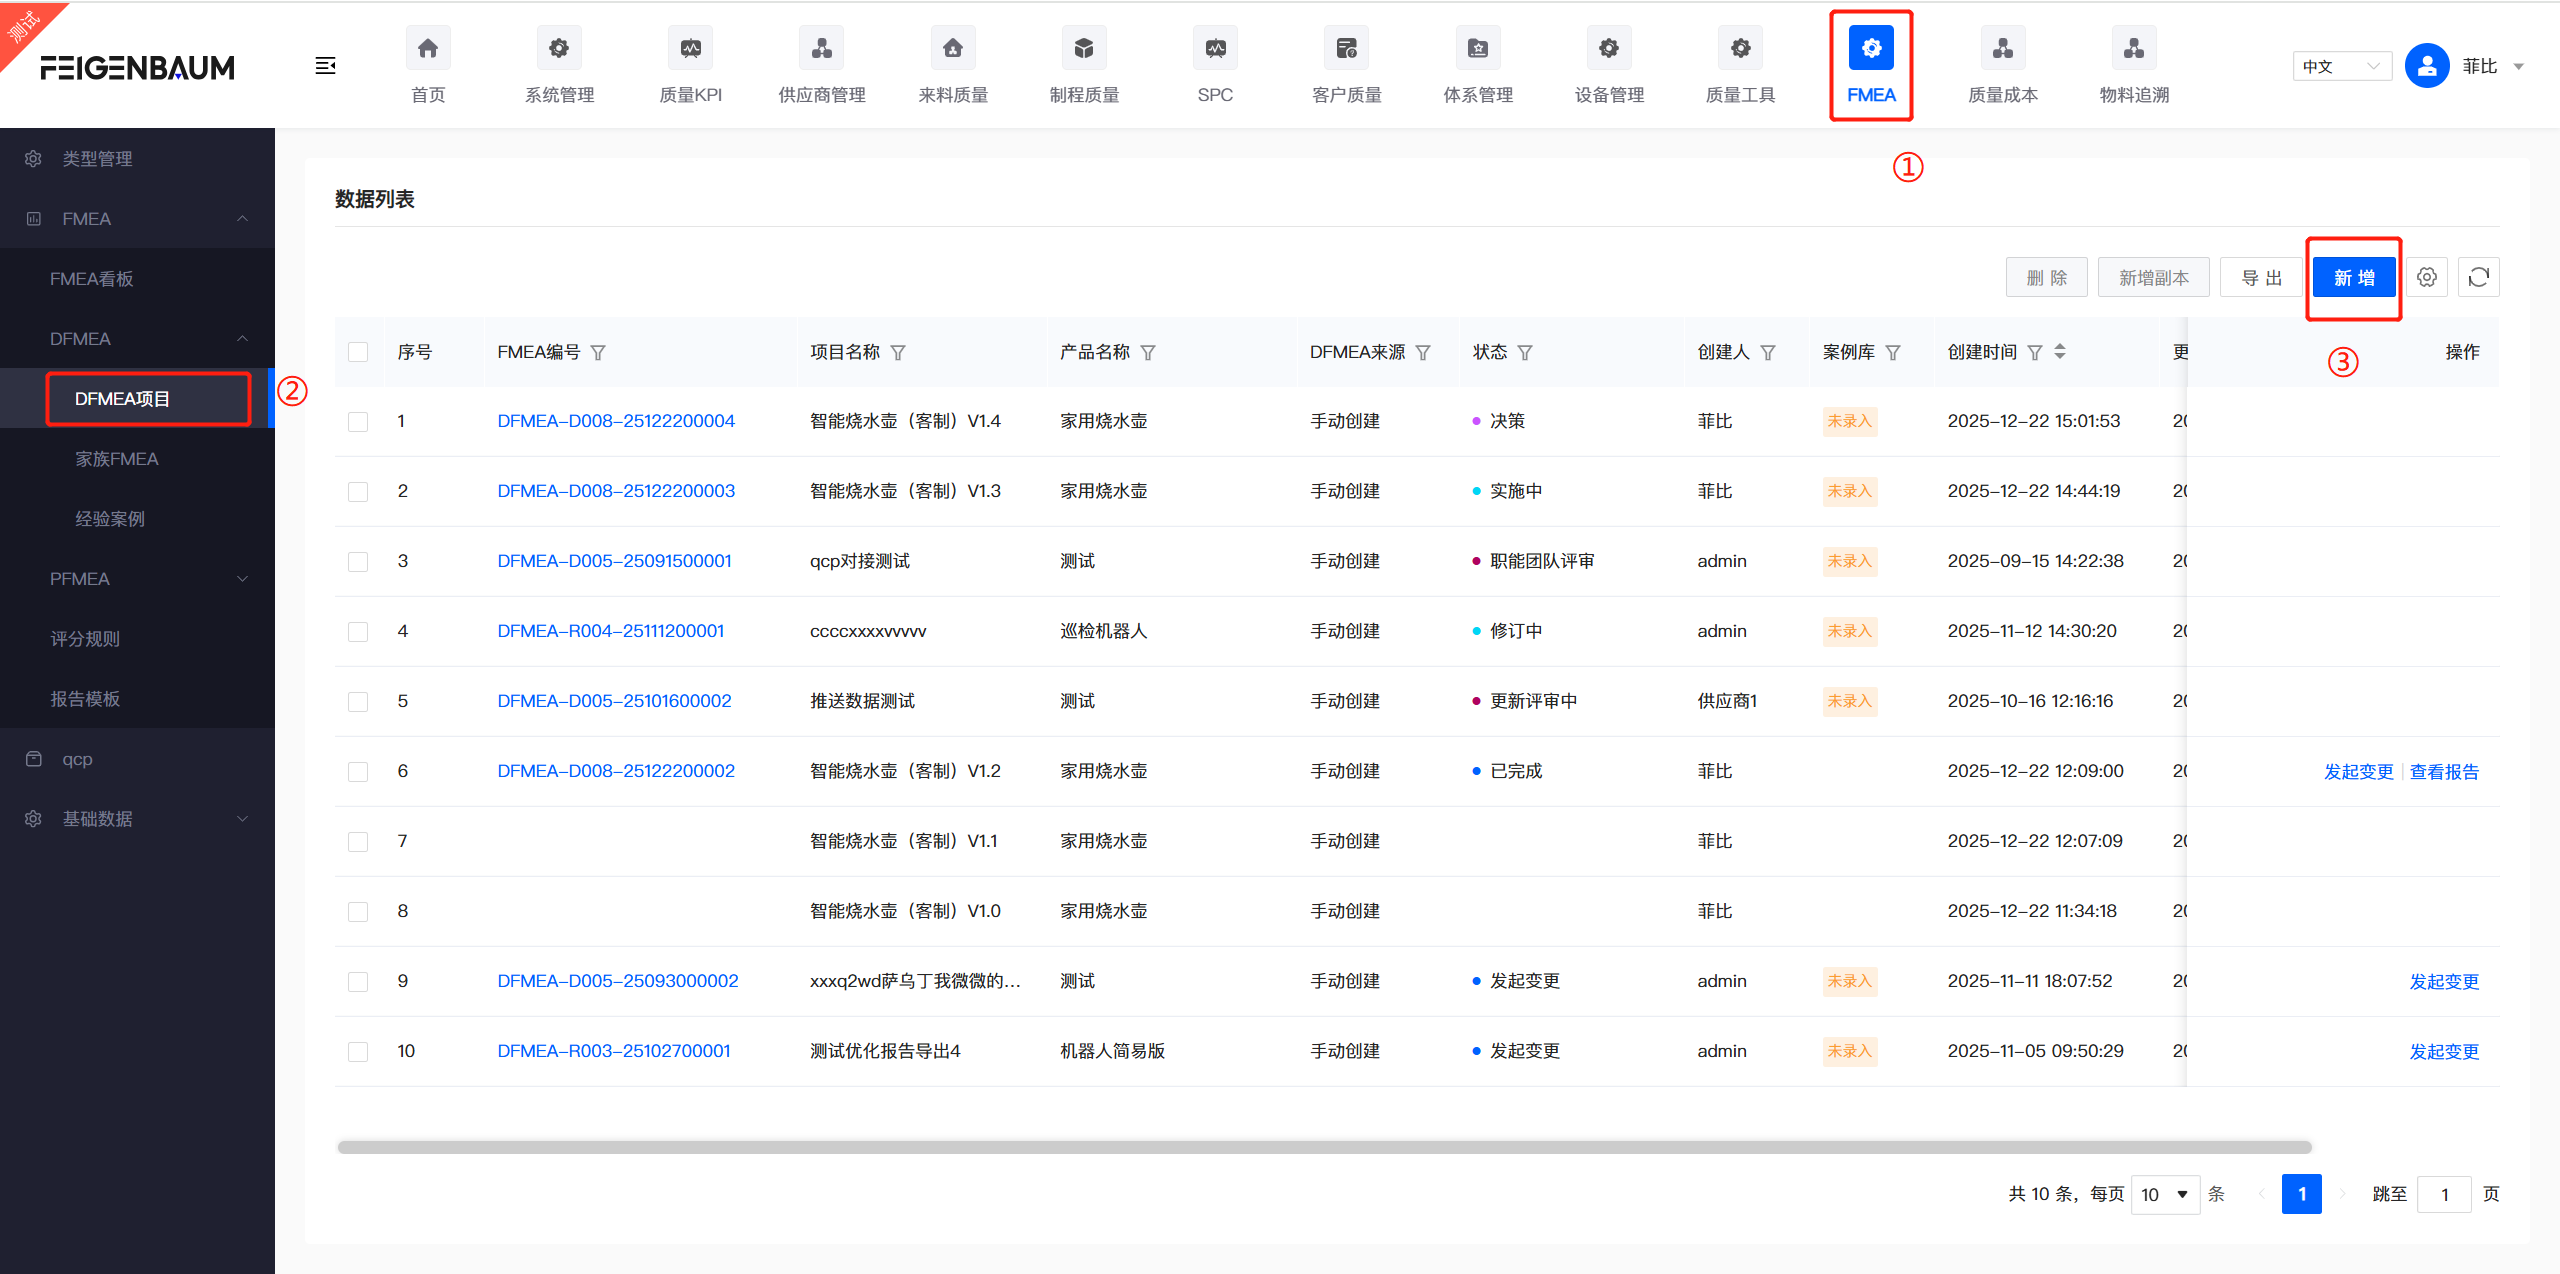Screen dimensions: 2560x1274
Task: Click the table refresh icon
Action: point(2478,277)
